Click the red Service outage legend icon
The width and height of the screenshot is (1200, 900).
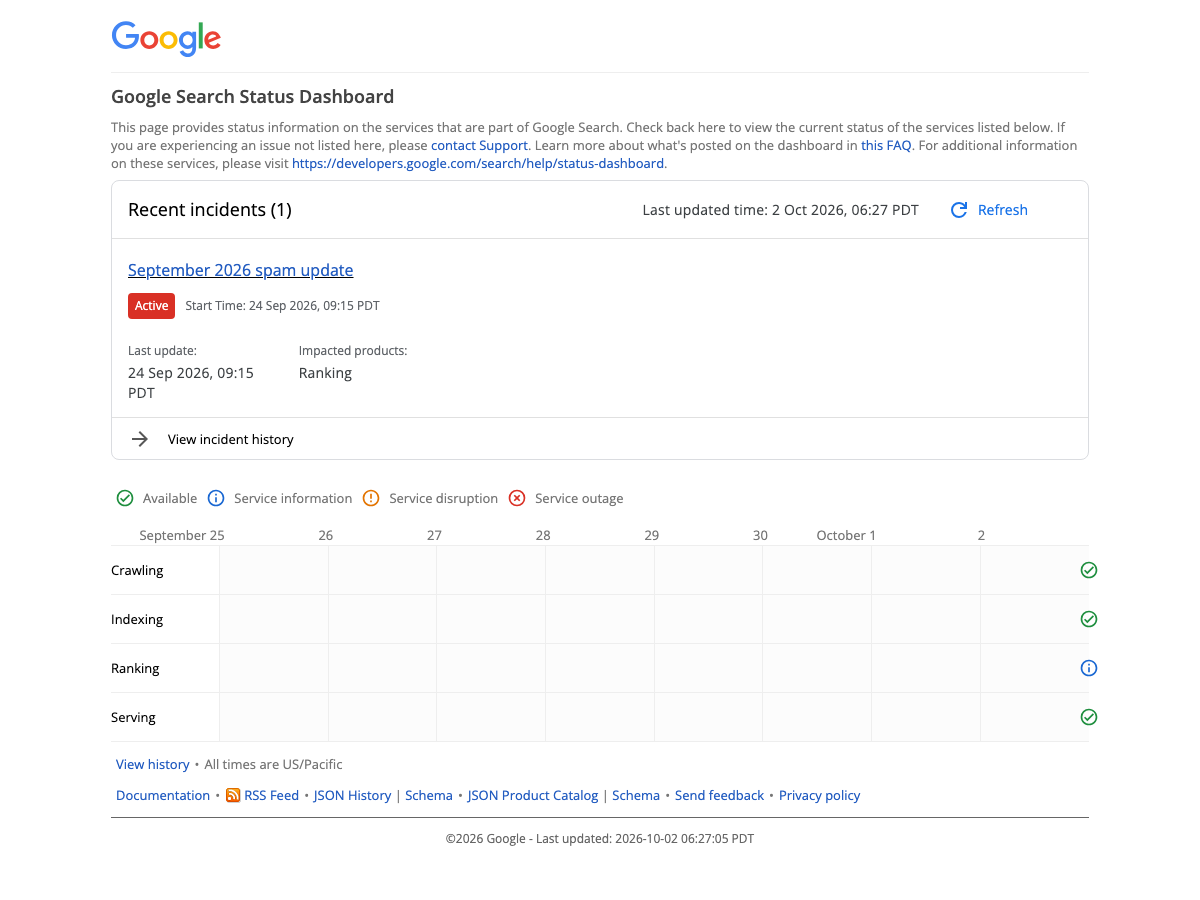tap(517, 498)
